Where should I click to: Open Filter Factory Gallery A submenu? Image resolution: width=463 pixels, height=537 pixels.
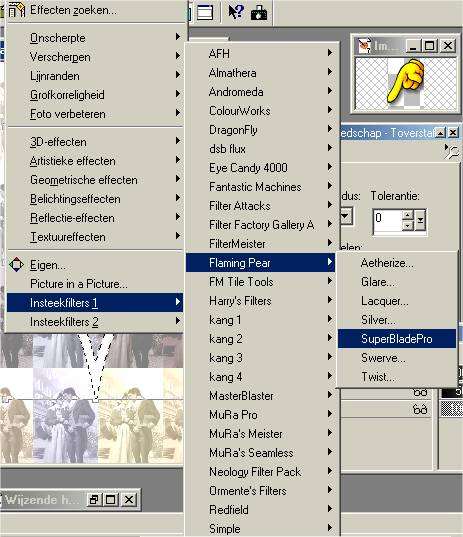pos(261,225)
